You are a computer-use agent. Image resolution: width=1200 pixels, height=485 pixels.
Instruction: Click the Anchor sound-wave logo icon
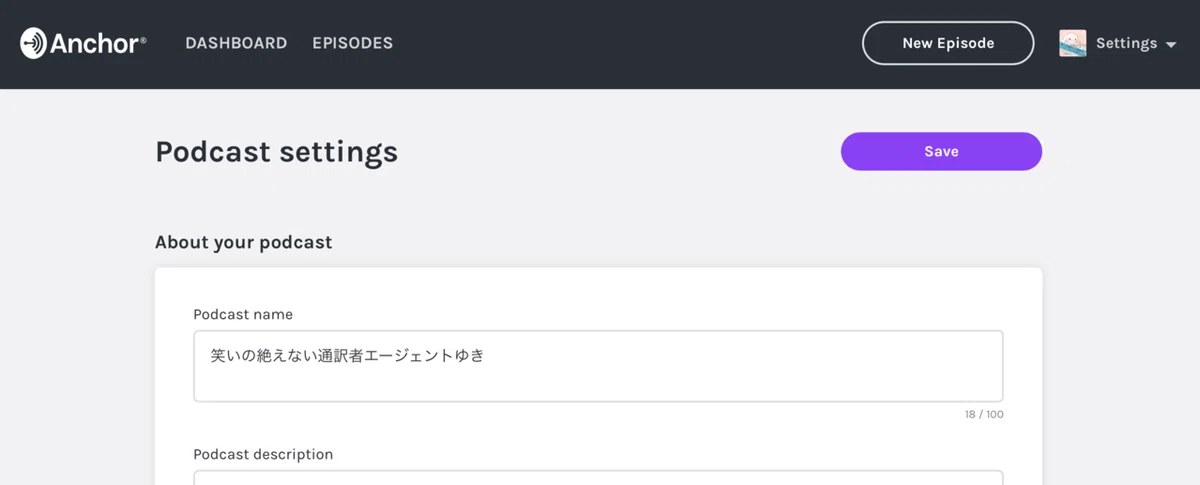(33, 43)
